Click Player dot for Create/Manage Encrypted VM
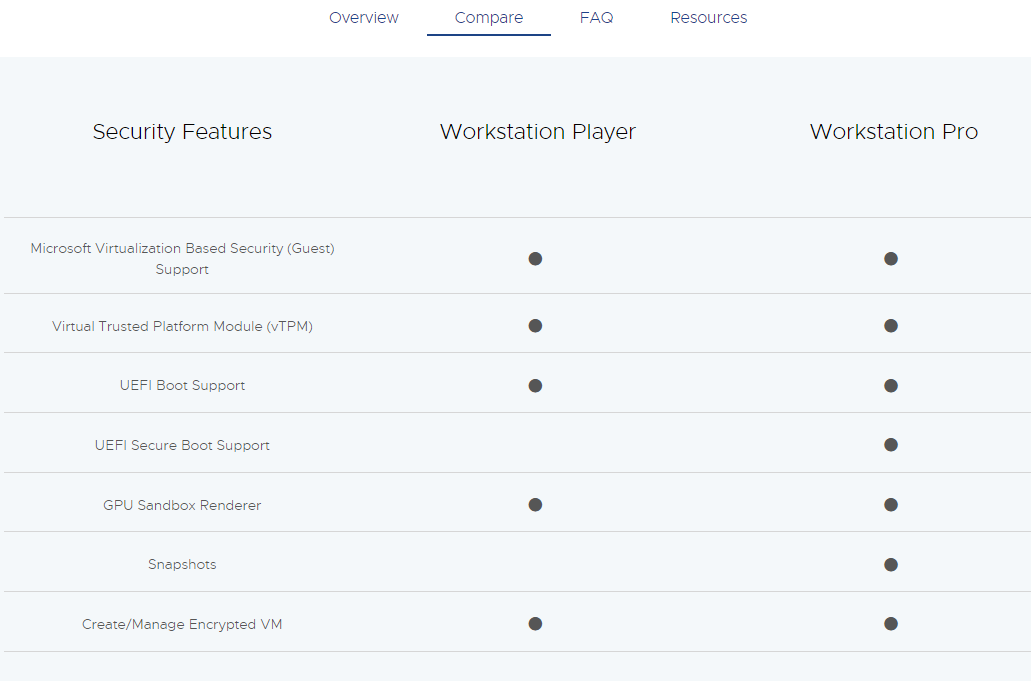This screenshot has width=1031, height=681. (x=535, y=624)
